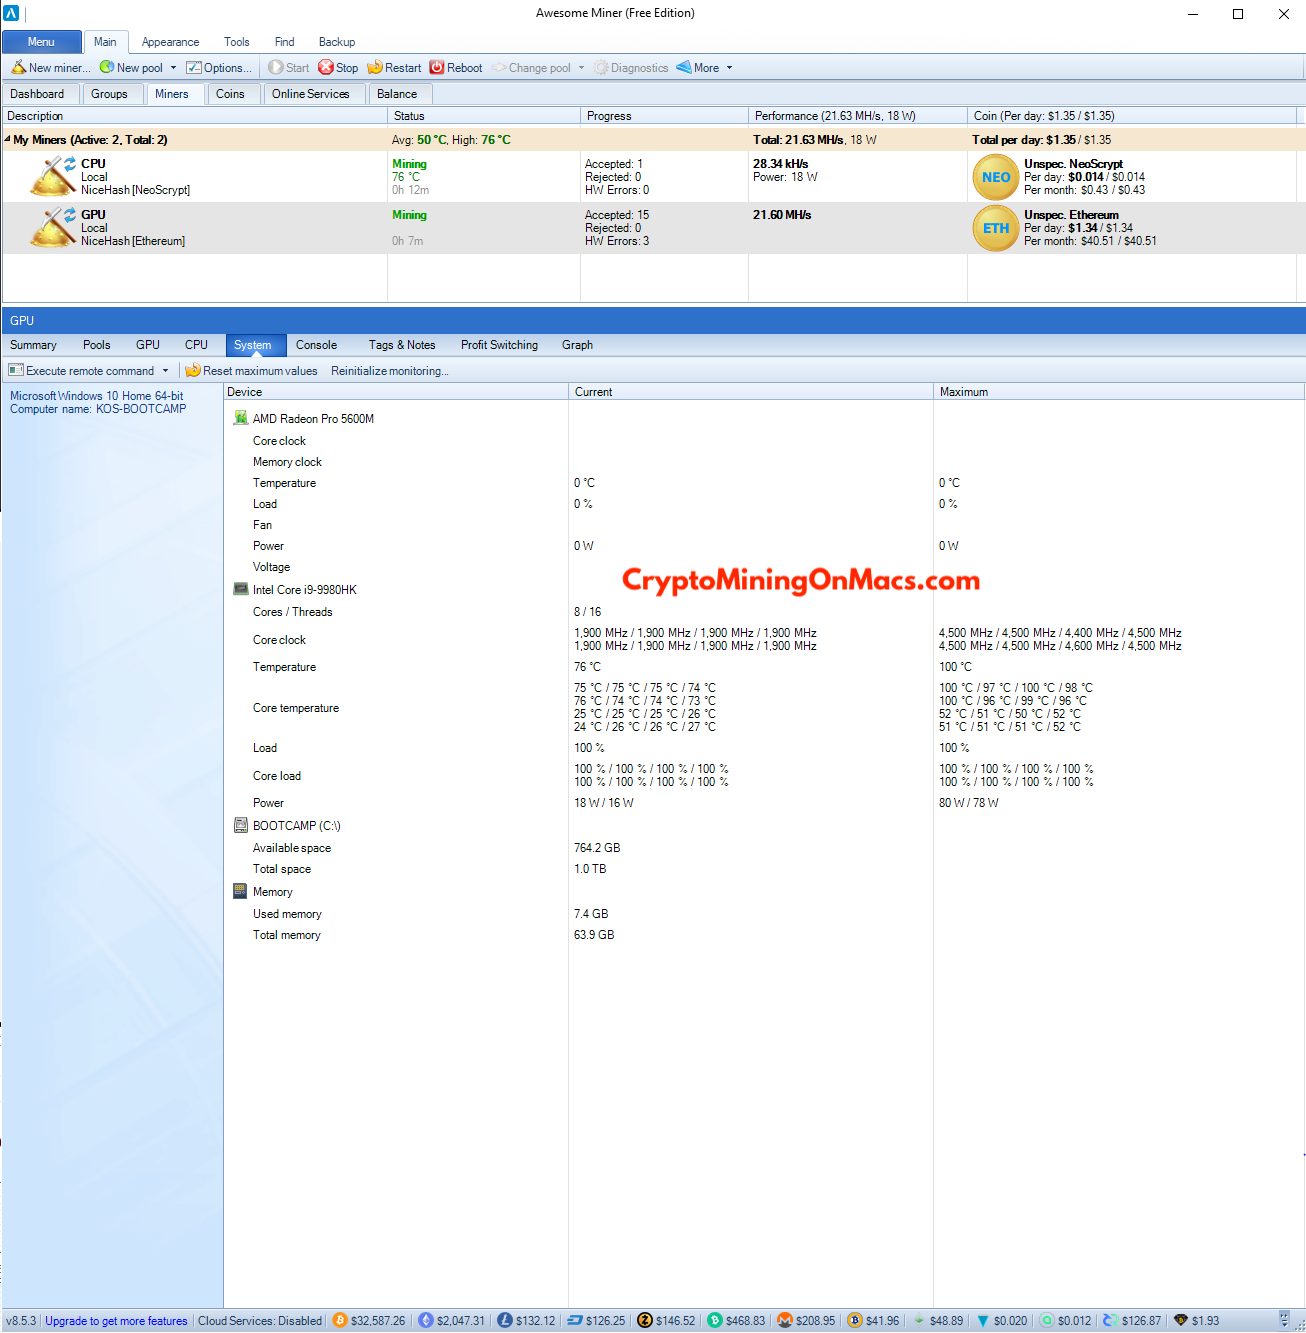Screen dimensions: 1306x1333
Task: Click the Litecoin icon showing $132.12
Action: (505, 1321)
